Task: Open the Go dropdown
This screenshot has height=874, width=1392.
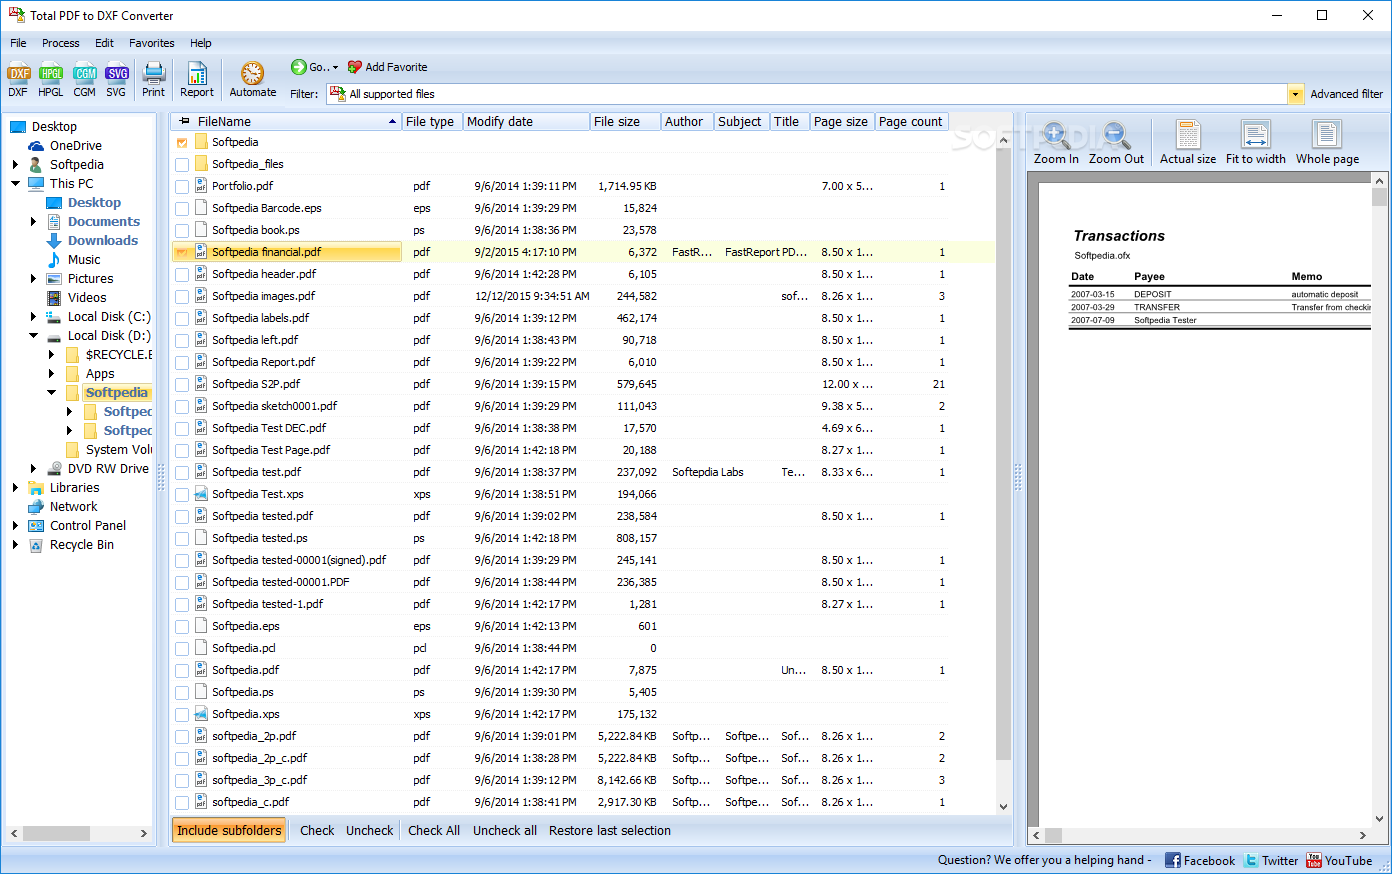Action: (314, 67)
